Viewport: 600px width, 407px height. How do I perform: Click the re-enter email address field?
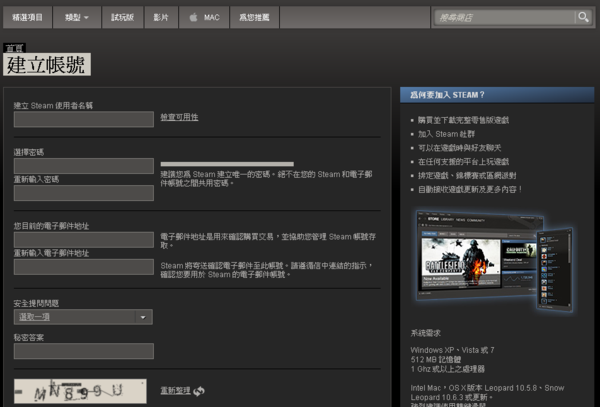[83, 267]
